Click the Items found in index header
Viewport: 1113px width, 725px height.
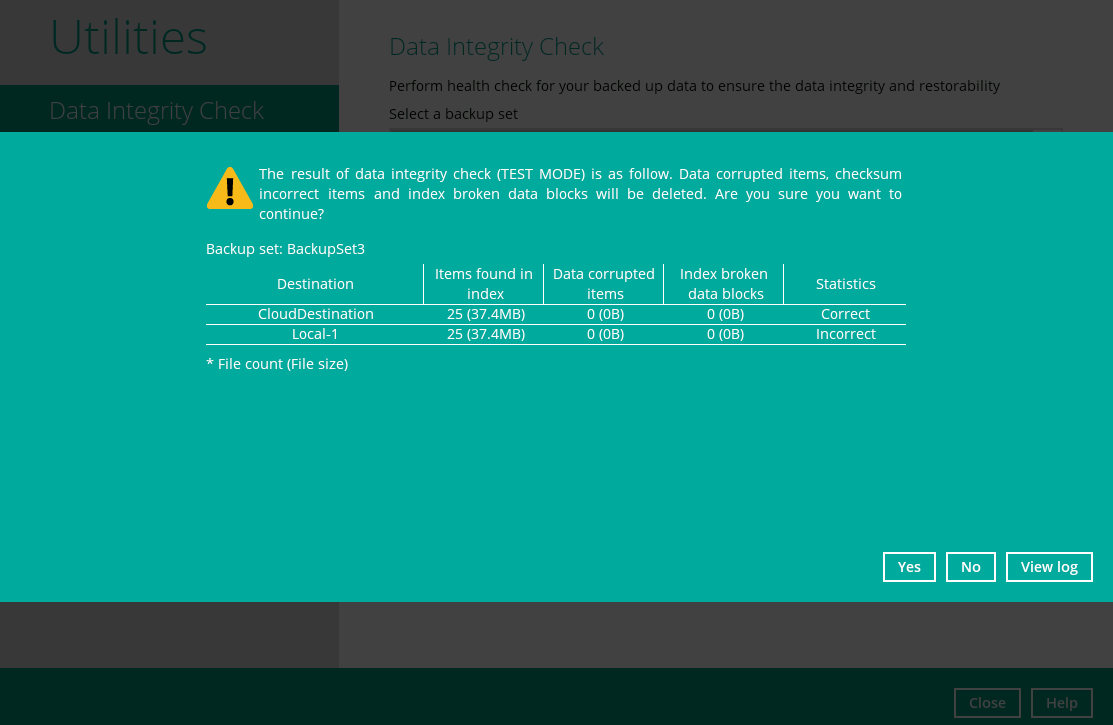pos(484,284)
